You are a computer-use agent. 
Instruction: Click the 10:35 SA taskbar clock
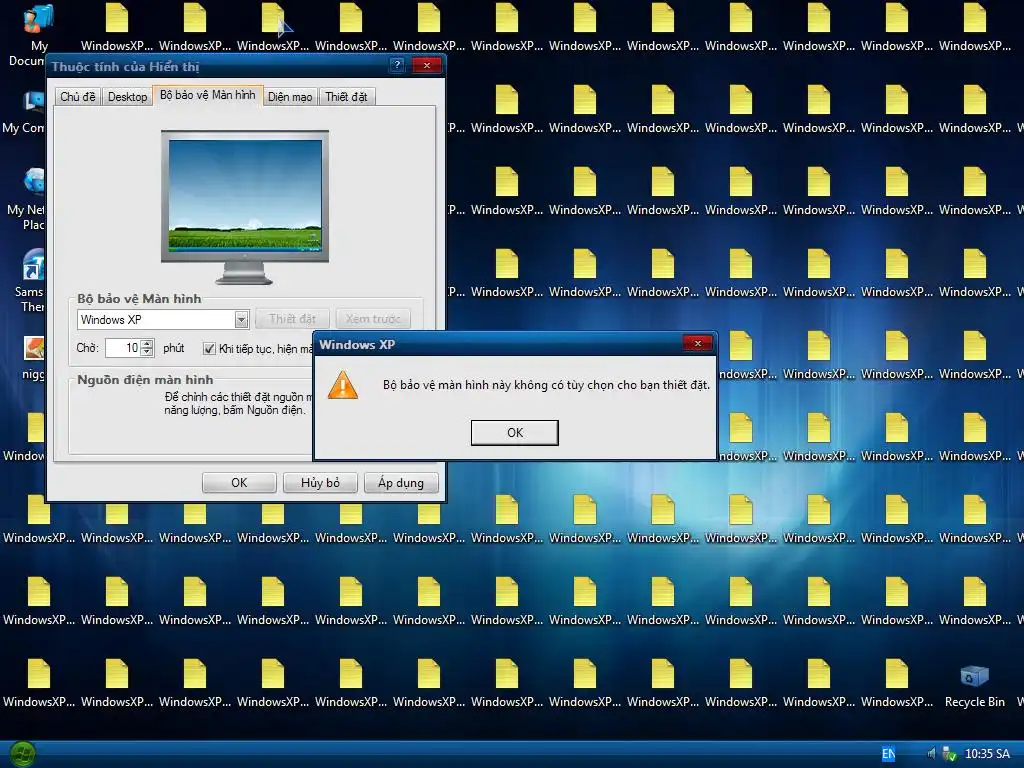(x=987, y=754)
